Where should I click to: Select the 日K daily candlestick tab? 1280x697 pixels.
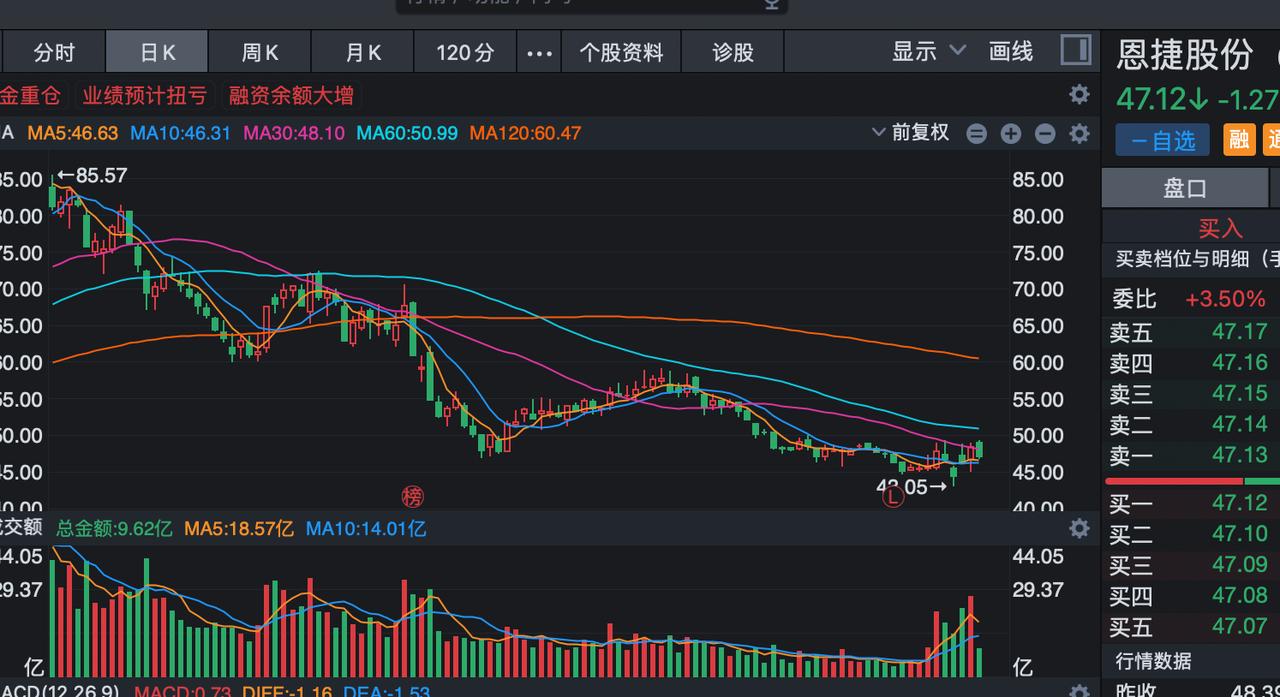(x=158, y=52)
